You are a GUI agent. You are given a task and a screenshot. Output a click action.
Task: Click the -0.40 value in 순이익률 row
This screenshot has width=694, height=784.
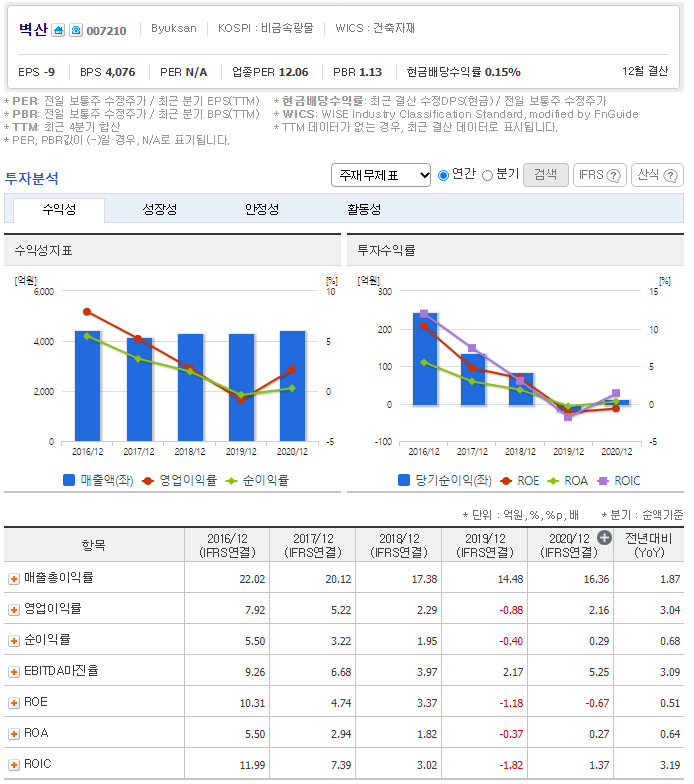tap(511, 641)
